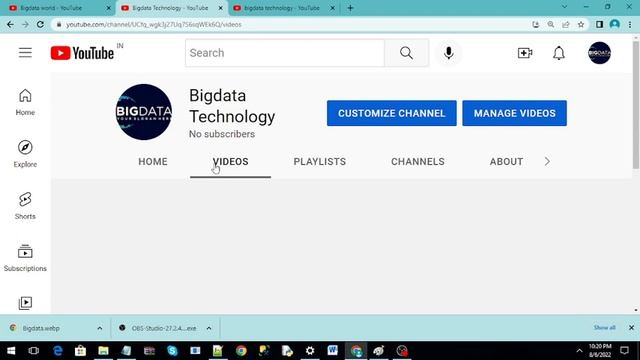640x360 pixels.
Task: Click browser forward arrow
Action: coord(25,24)
